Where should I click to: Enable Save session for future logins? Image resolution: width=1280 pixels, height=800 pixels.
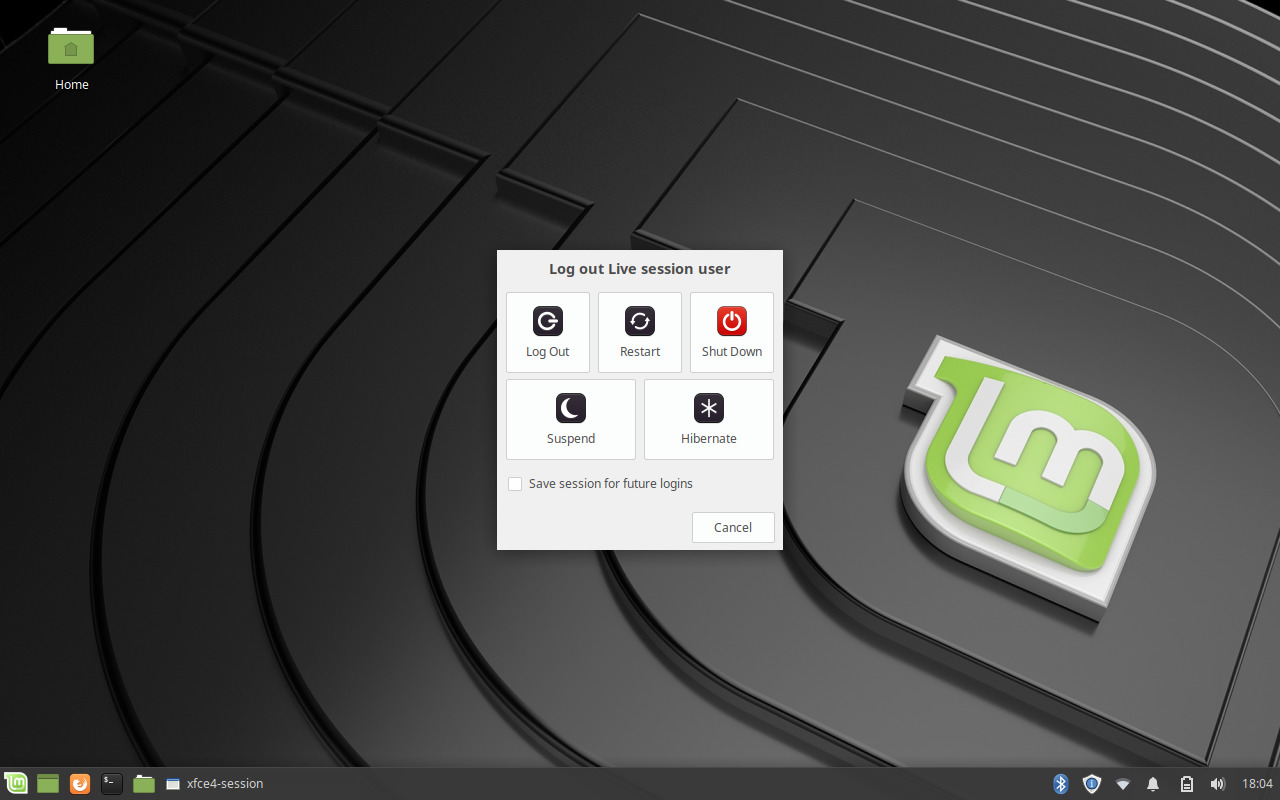(515, 483)
